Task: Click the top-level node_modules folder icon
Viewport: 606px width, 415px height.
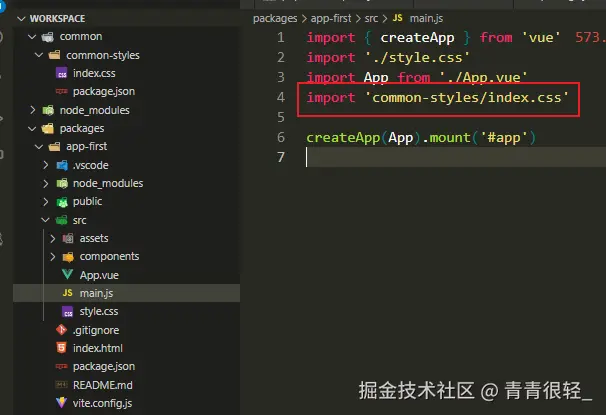Action: [48, 110]
